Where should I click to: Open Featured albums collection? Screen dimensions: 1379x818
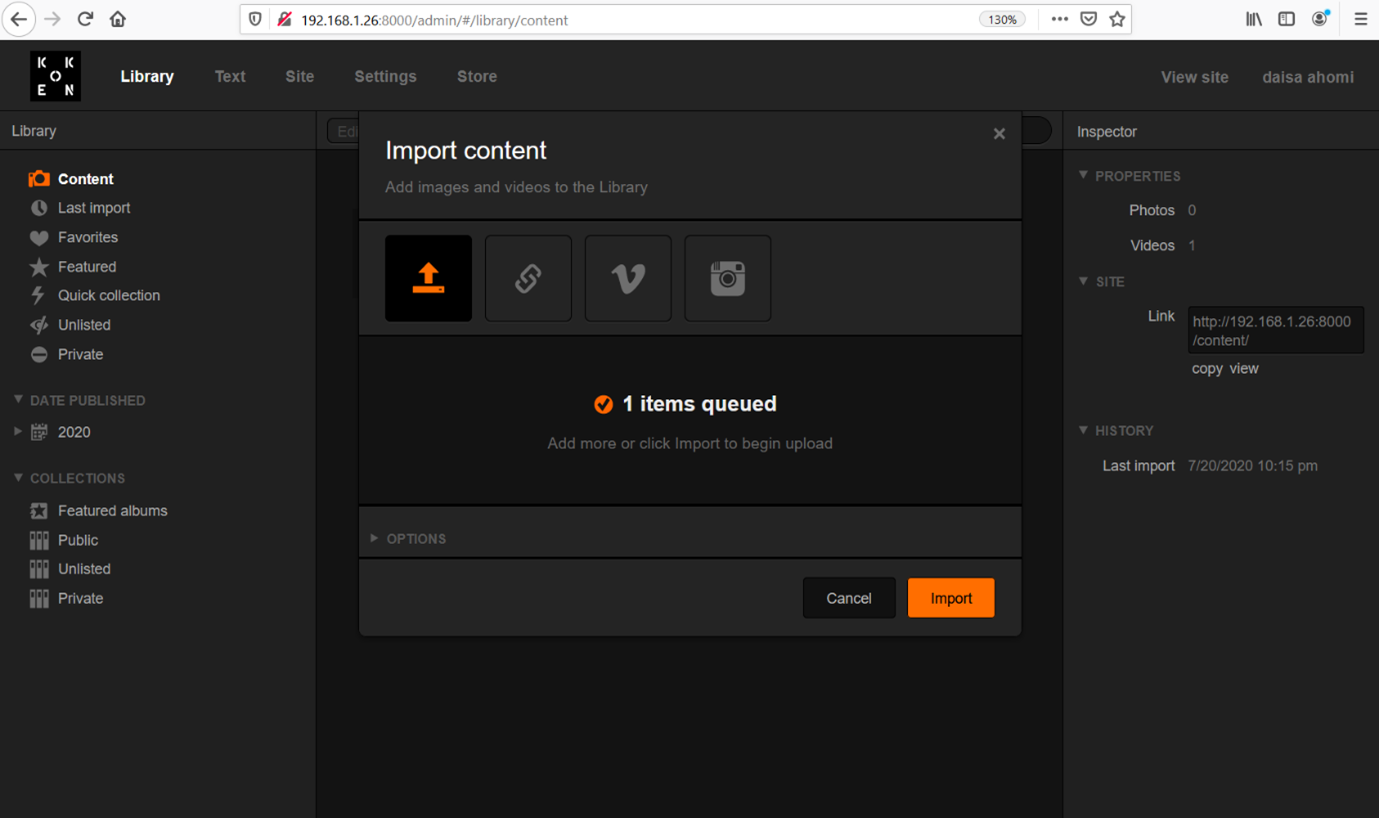(x=112, y=510)
